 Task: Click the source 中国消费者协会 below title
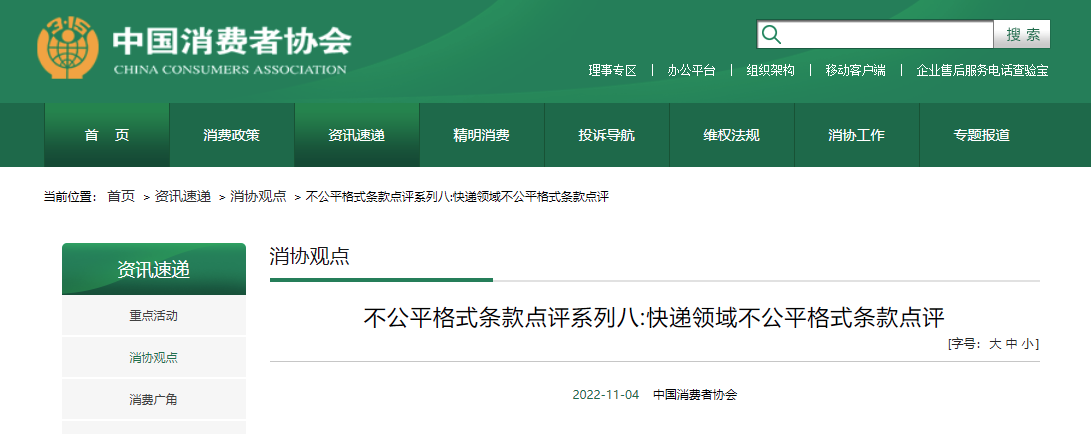(x=695, y=395)
